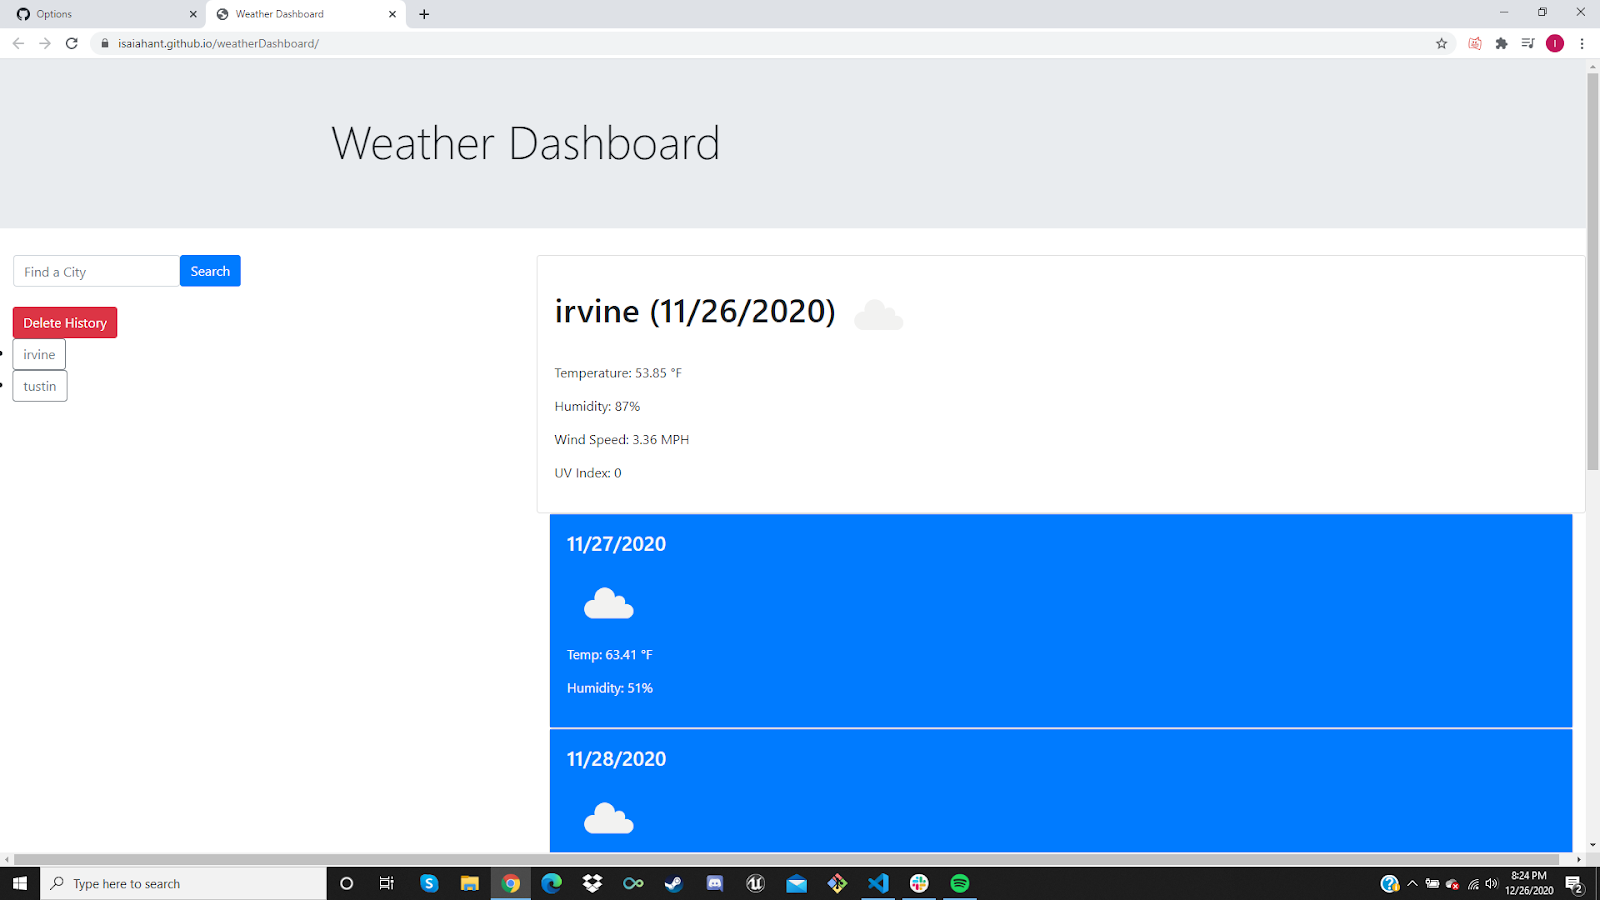
Task: Open the Chrome extensions puzzle icon
Action: [x=1501, y=43]
